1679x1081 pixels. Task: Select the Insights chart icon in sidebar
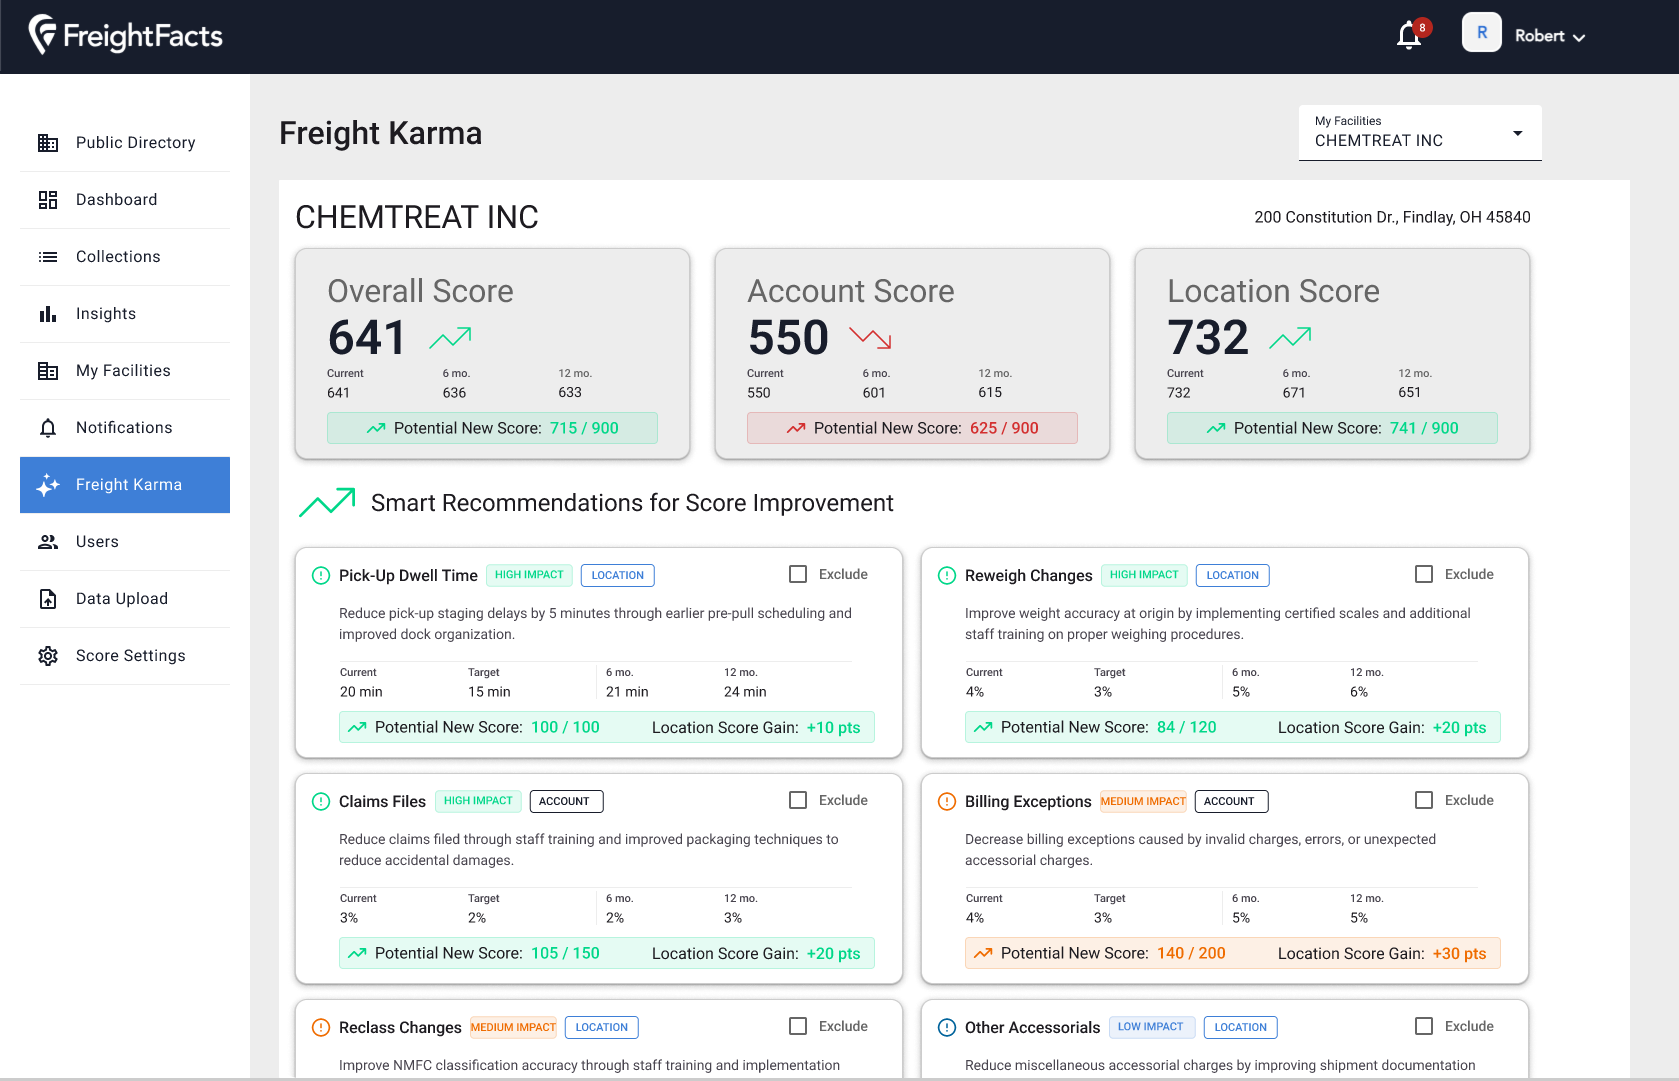tap(47, 313)
